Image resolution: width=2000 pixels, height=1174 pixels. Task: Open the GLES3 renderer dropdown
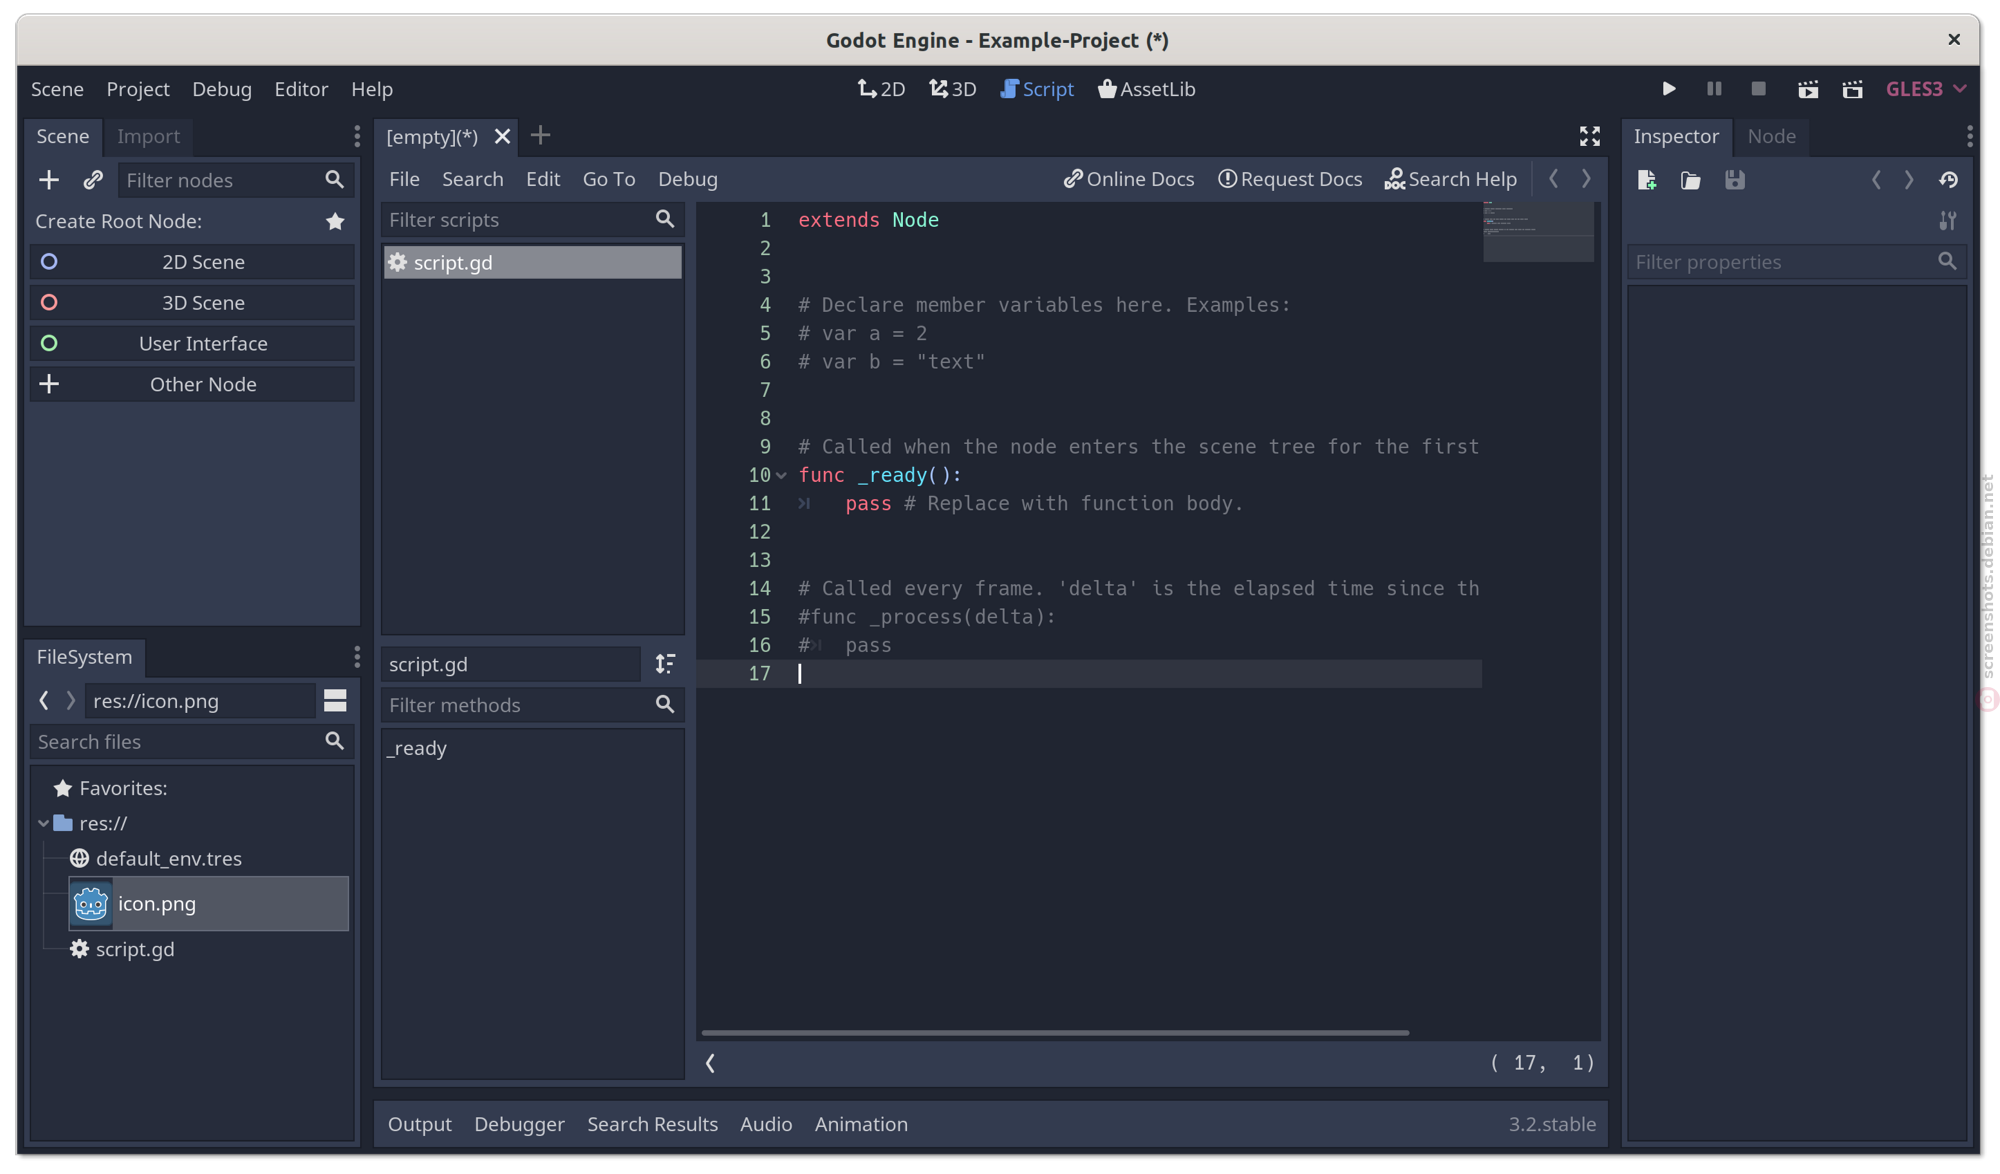pos(1926,89)
